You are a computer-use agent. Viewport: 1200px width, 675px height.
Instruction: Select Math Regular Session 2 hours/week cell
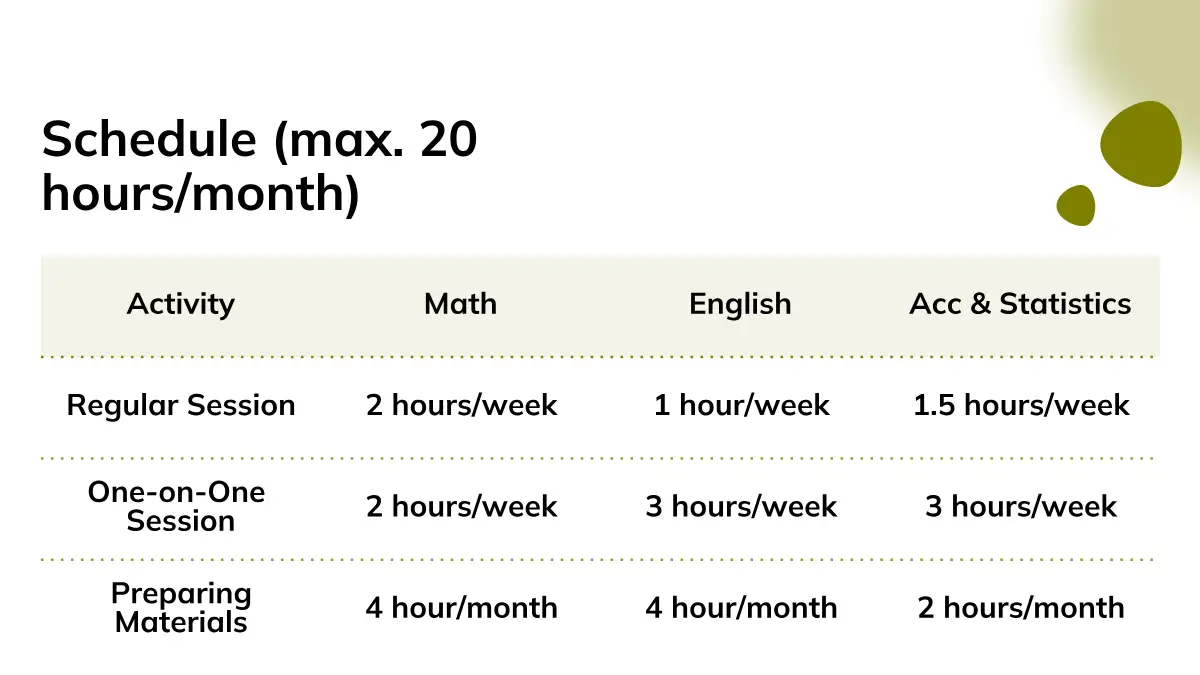click(x=461, y=405)
